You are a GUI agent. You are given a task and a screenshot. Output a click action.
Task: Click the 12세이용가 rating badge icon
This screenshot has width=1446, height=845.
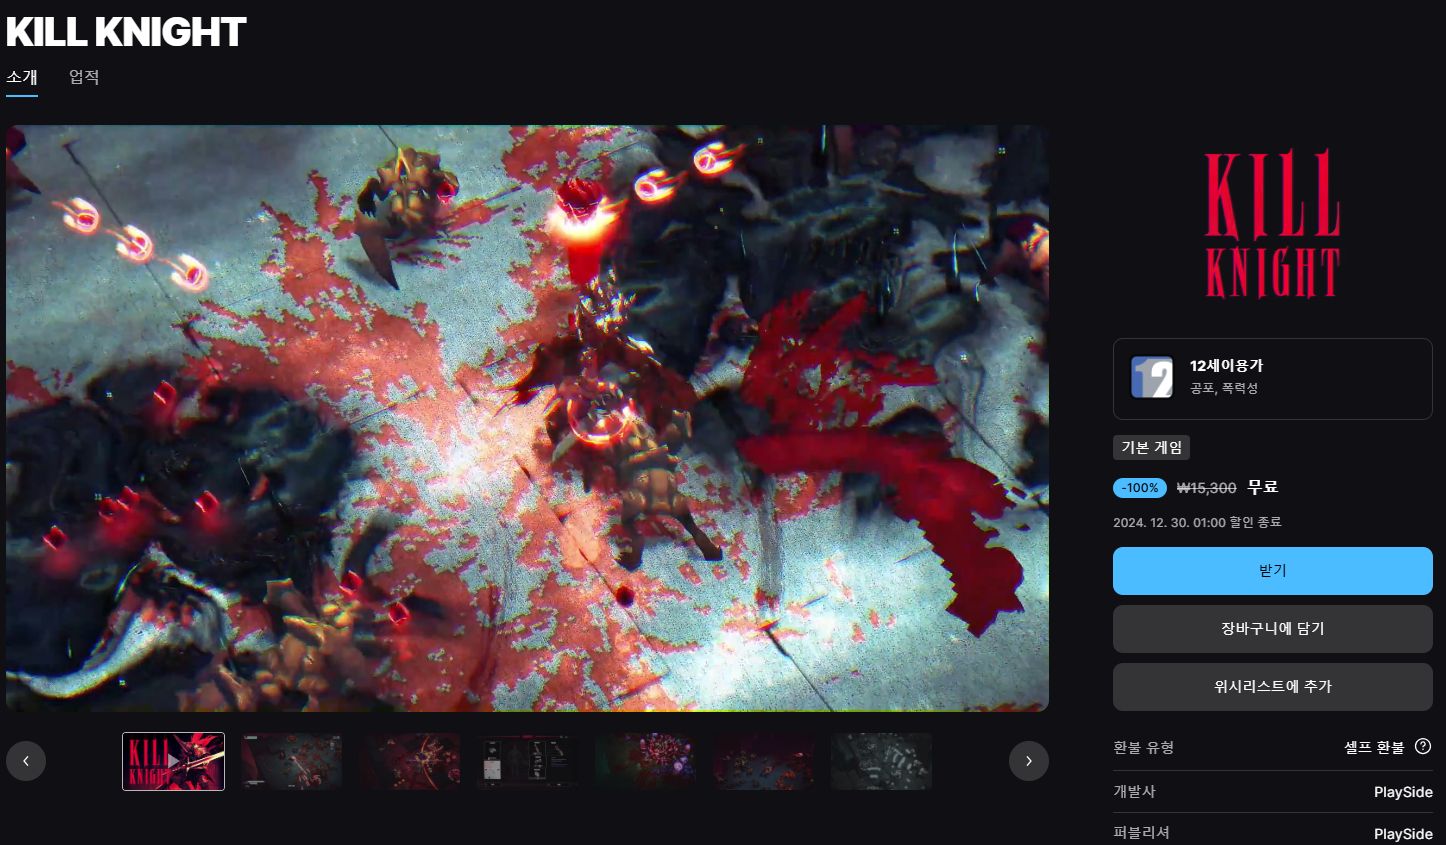click(x=1151, y=378)
